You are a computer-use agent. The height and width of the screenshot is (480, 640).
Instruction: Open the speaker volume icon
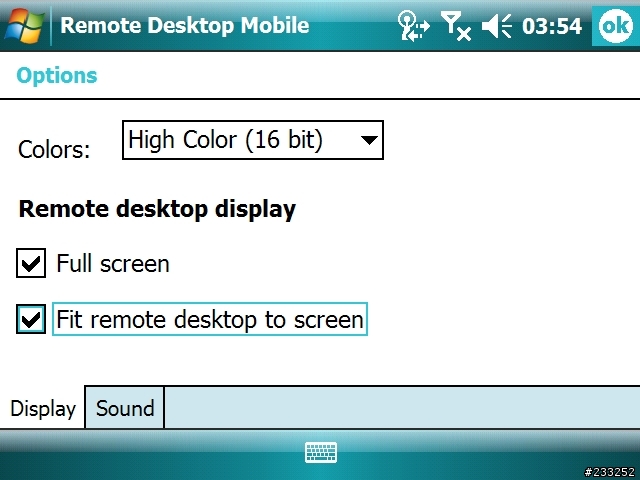pos(497,26)
